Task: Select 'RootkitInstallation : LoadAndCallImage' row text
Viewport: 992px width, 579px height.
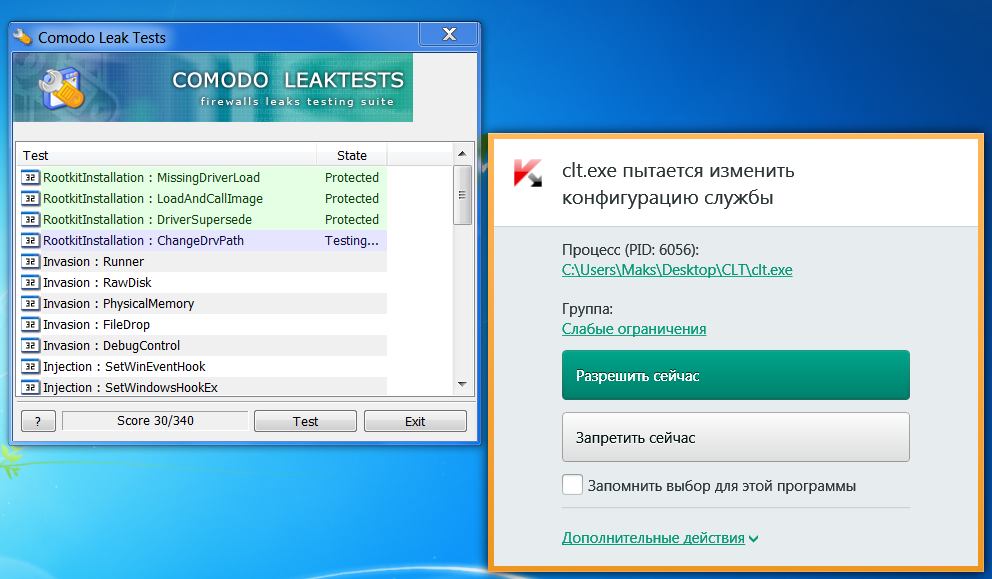Action: [x=152, y=199]
